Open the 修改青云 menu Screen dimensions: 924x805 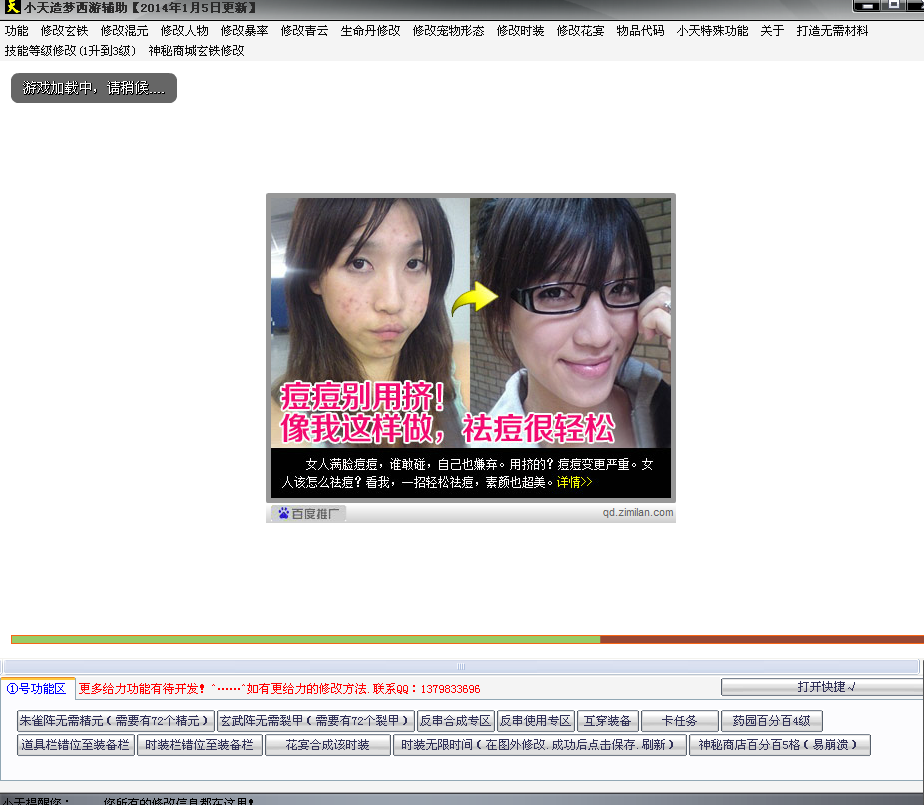[305, 31]
